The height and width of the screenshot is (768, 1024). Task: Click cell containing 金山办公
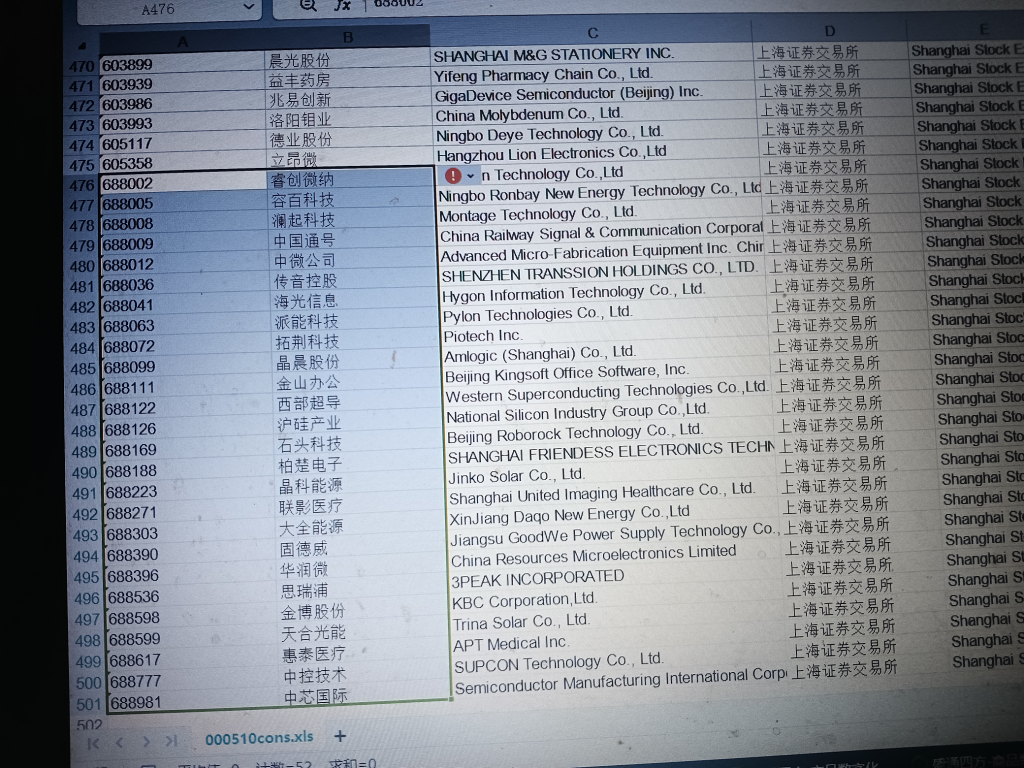point(358,383)
